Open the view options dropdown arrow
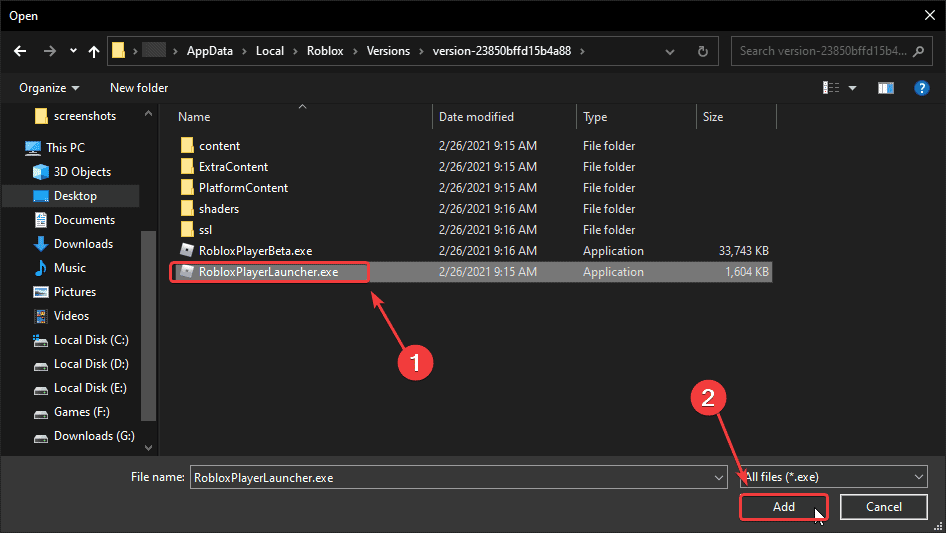The image size is (946, 533). point(852,88)
